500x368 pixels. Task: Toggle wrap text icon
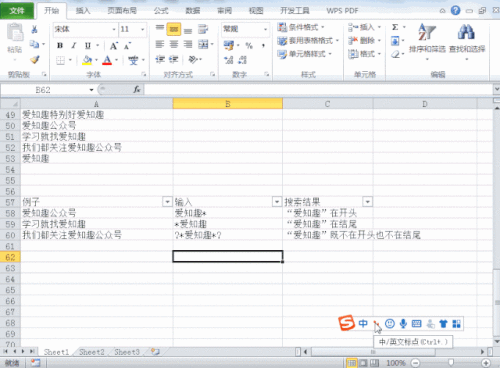203,29
